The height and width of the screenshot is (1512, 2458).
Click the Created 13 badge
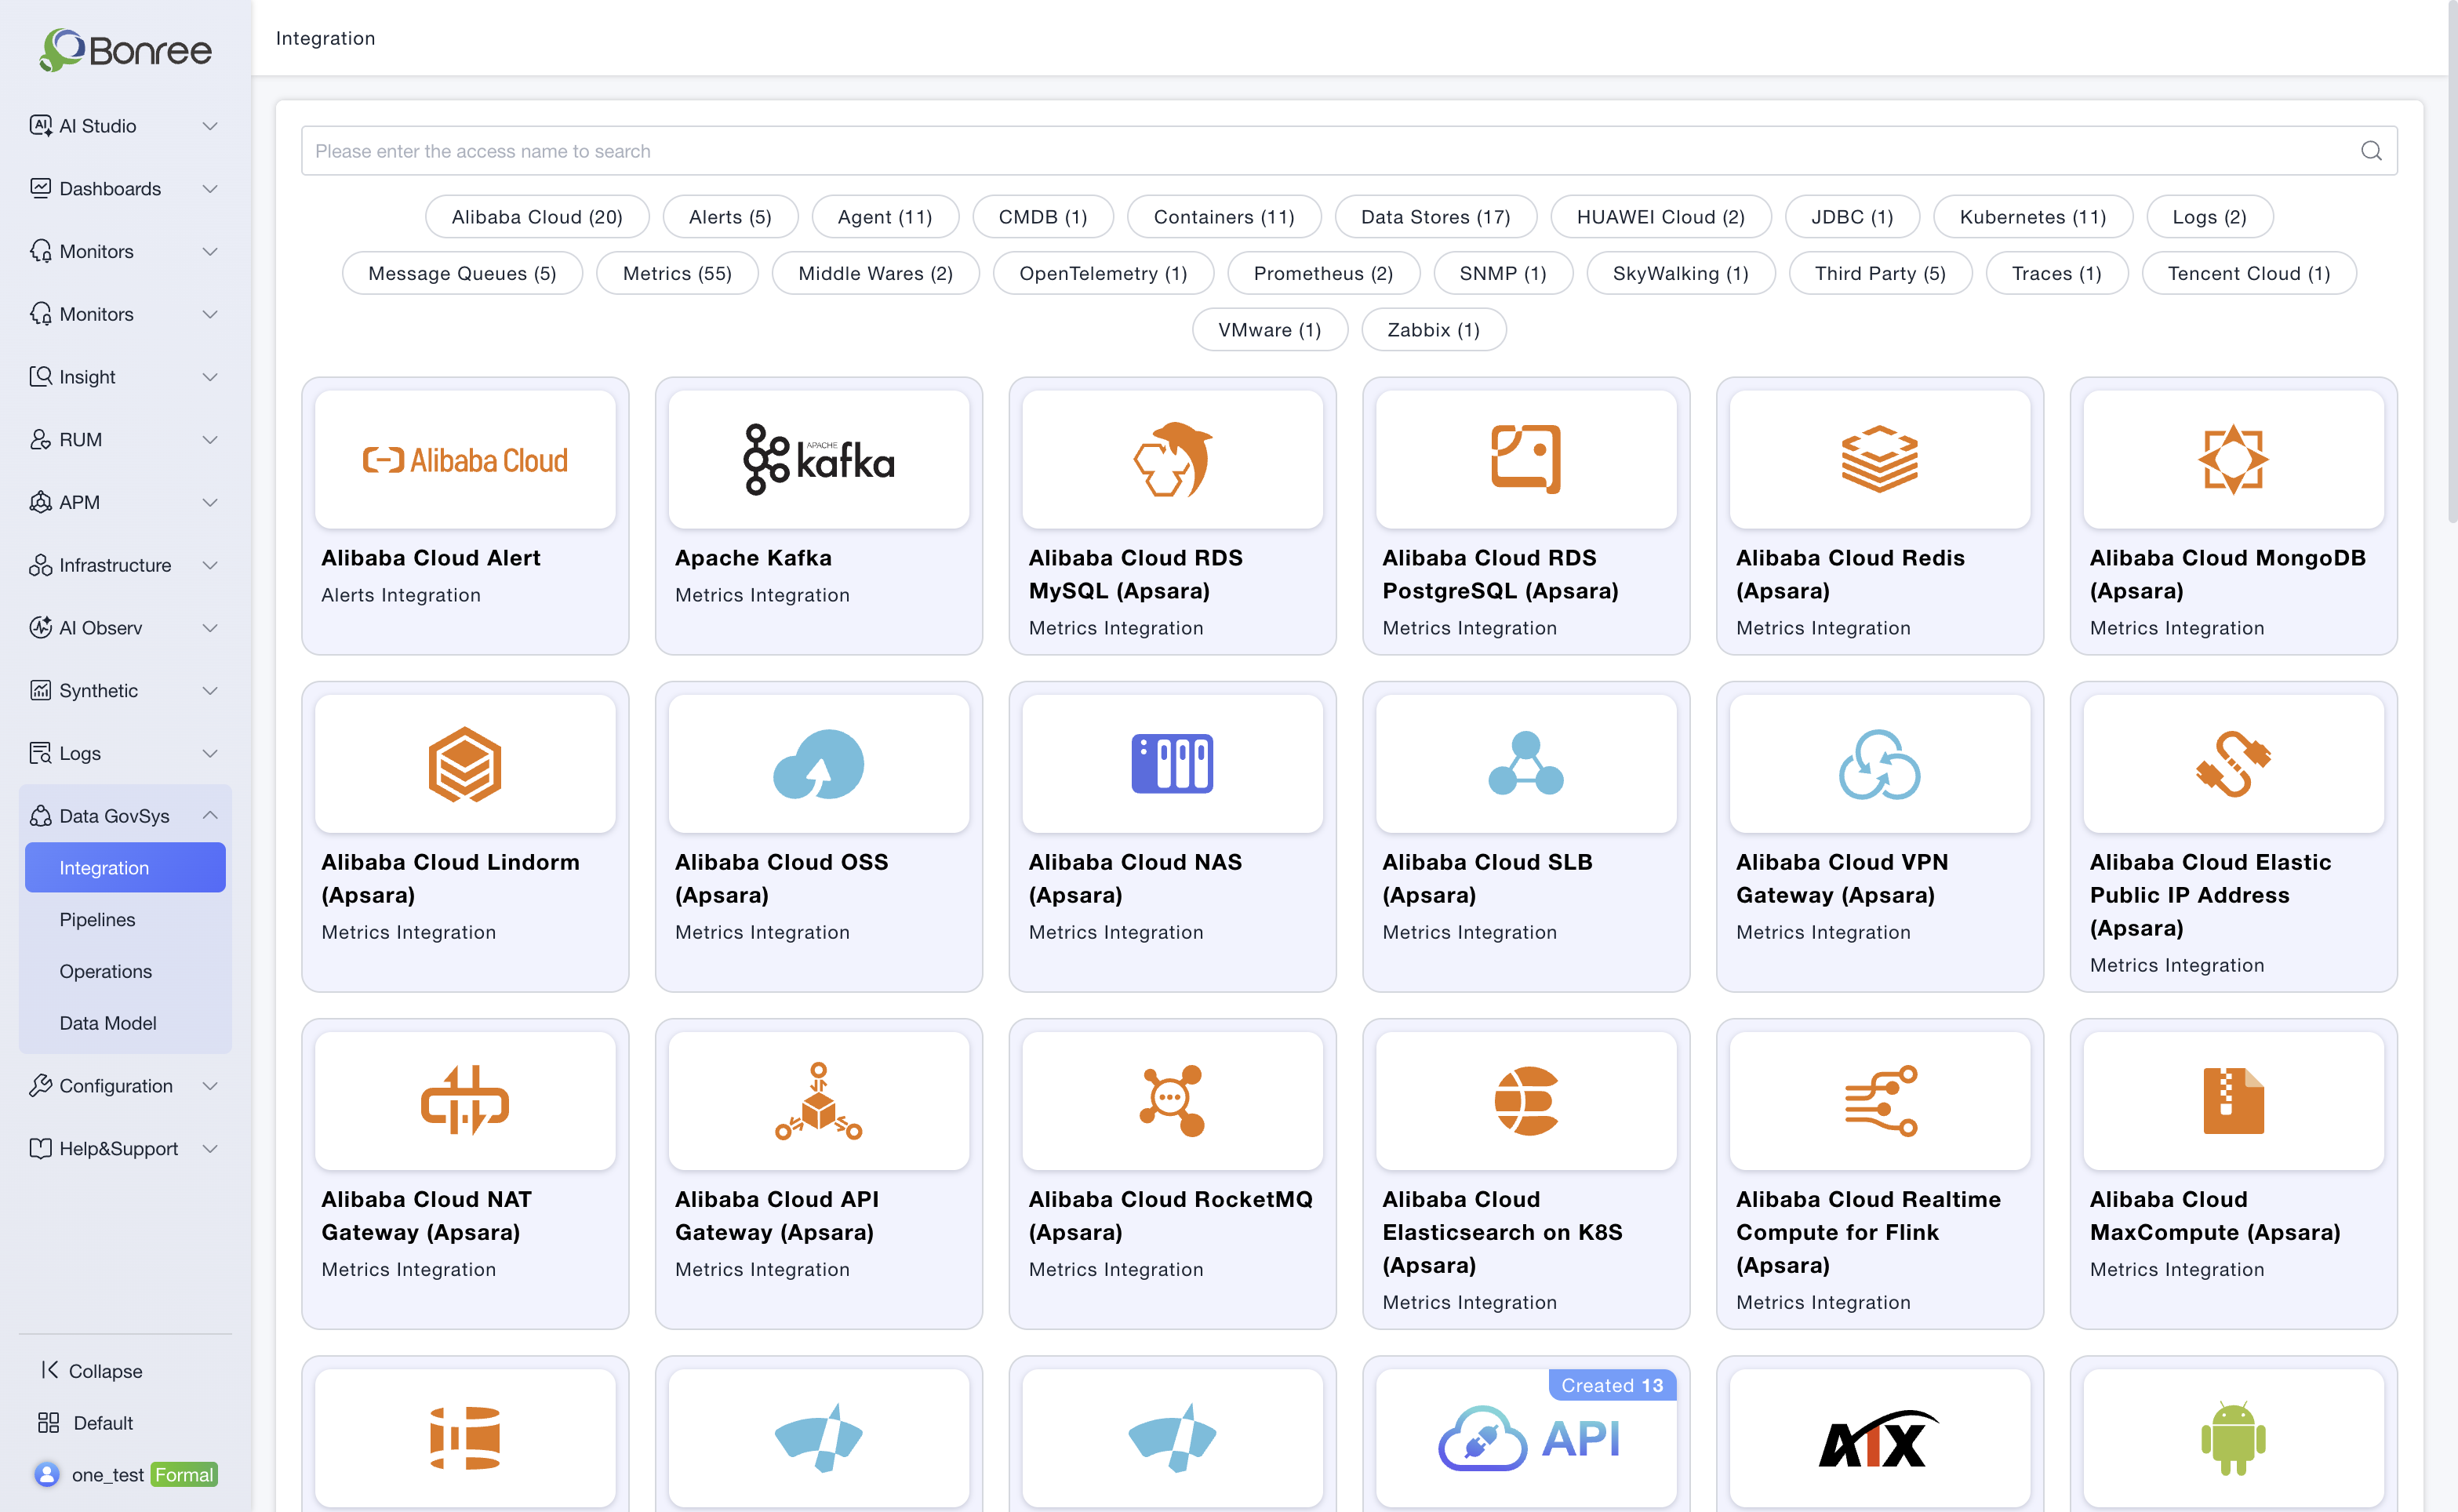tap(1612, 1385)
